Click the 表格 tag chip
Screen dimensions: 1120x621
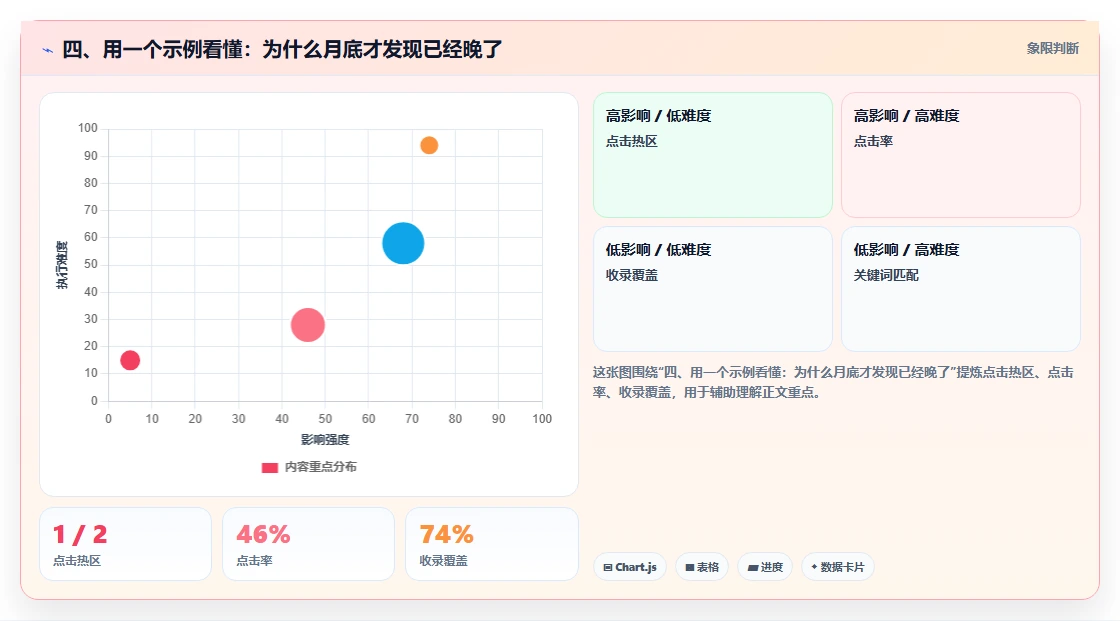[x=702, y=567]
